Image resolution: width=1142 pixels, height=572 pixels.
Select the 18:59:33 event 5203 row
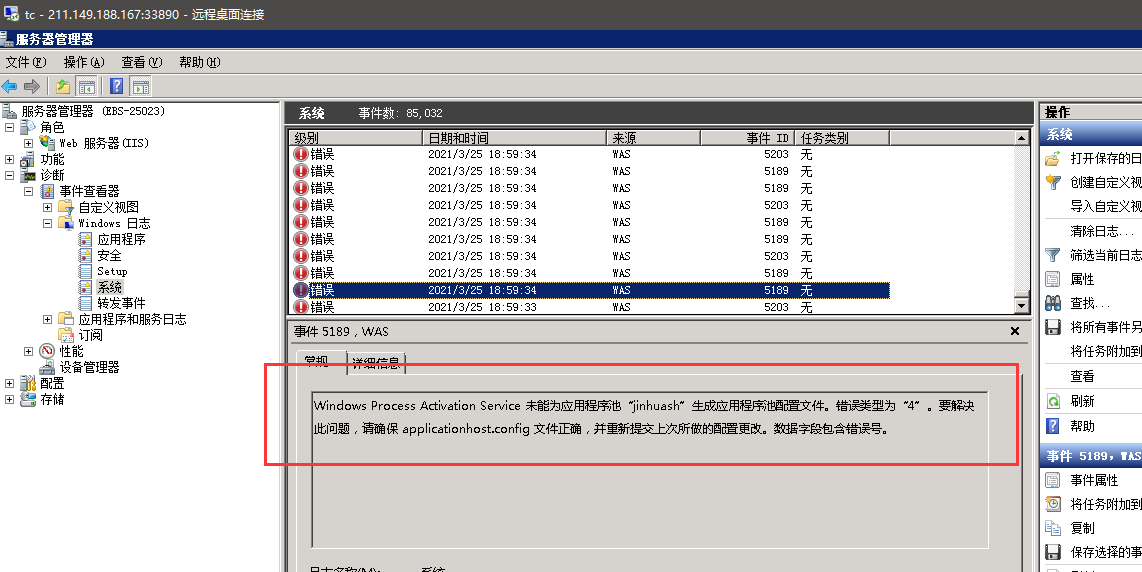[590, 307]
